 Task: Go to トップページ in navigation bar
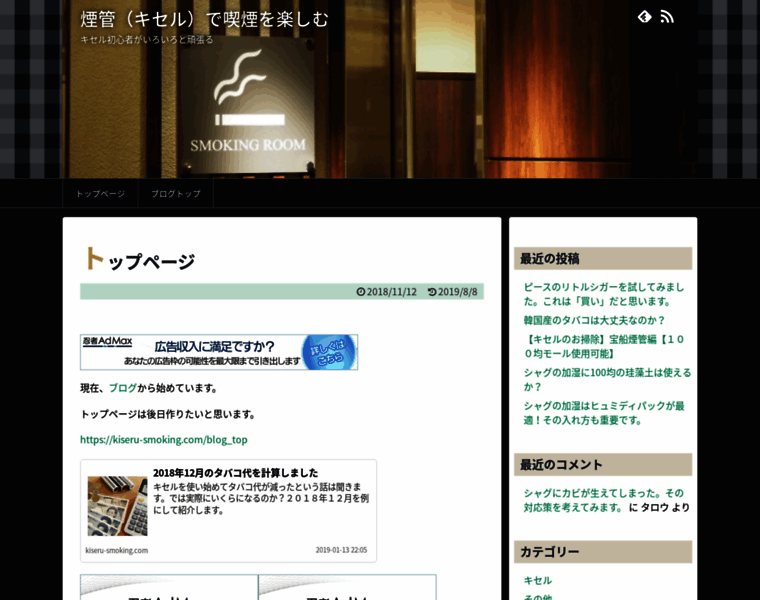coord(100,193)
